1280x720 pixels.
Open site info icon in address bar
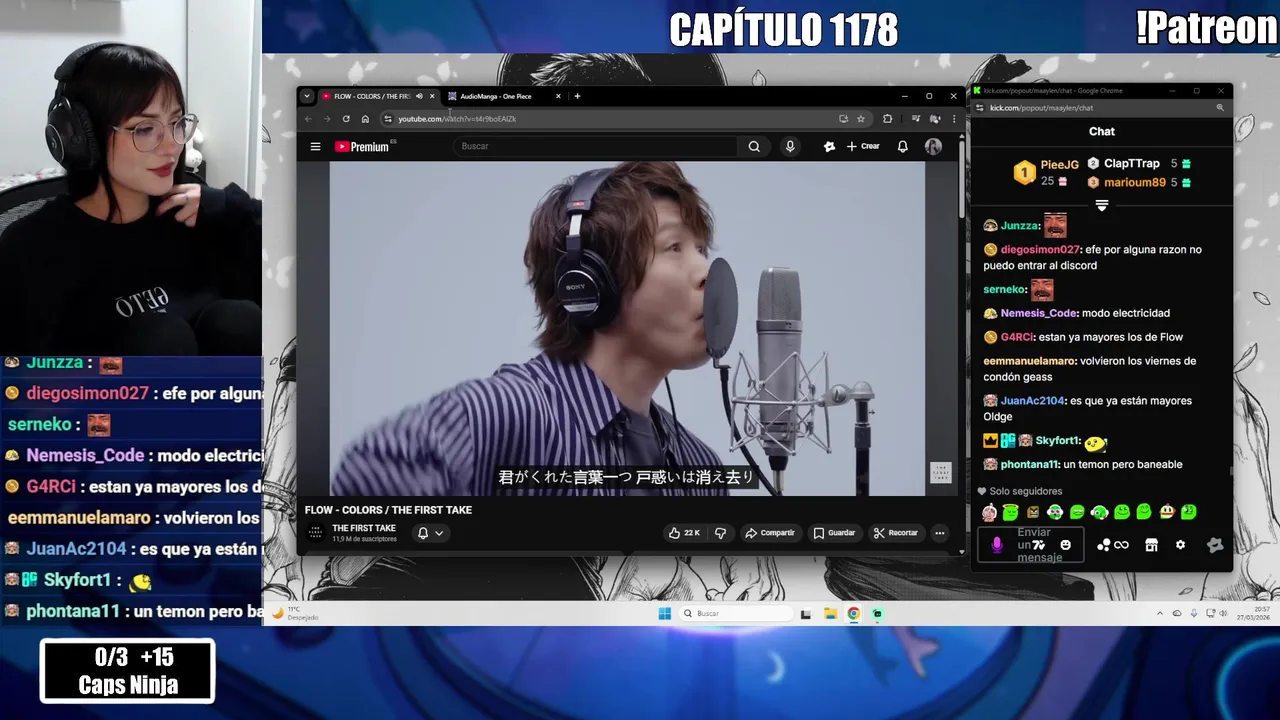388,119
